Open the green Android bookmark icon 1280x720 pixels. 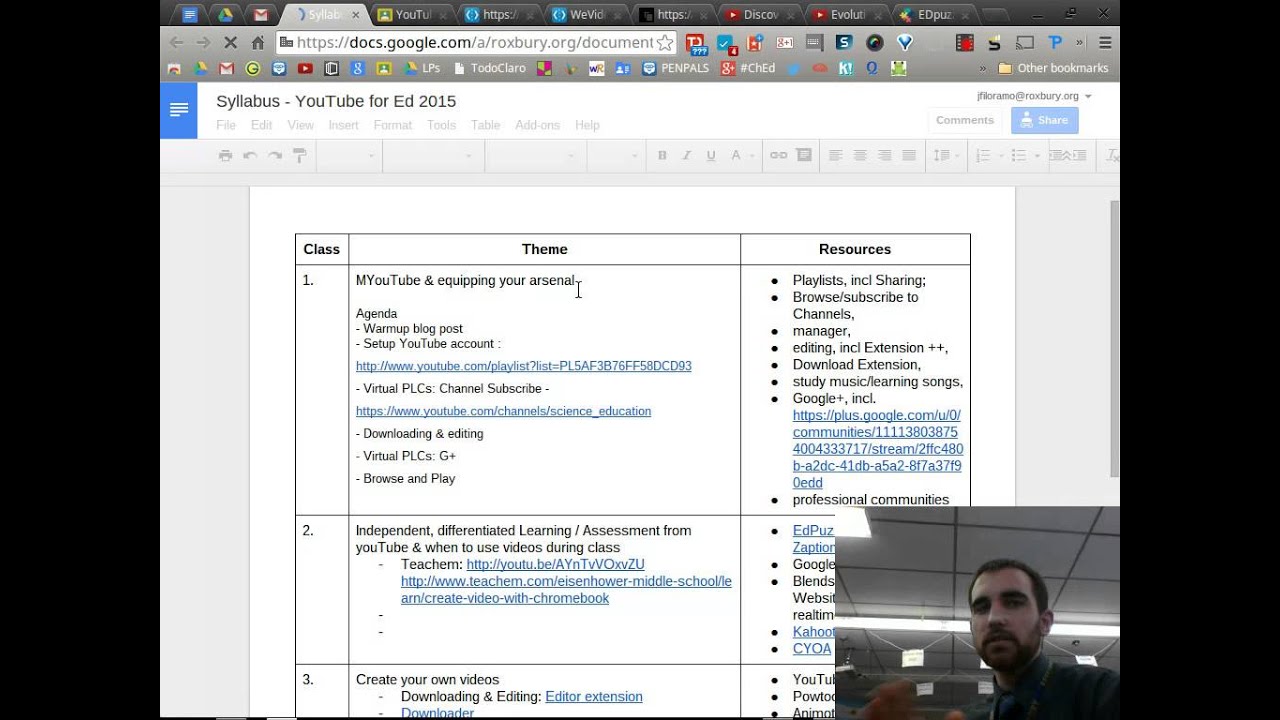(x=899, y=69)
